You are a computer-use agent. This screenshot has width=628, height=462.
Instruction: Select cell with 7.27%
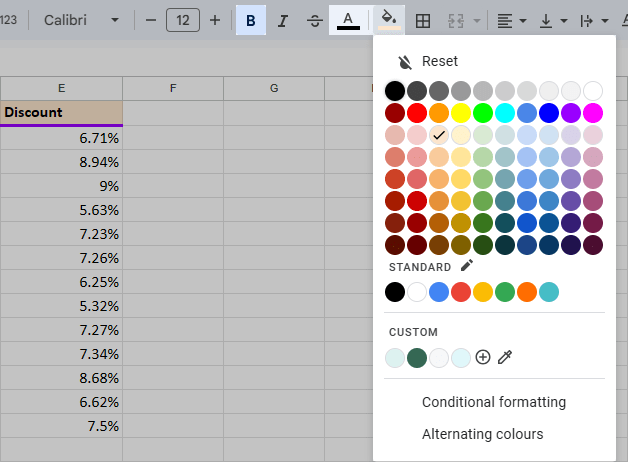pos(61,330)
